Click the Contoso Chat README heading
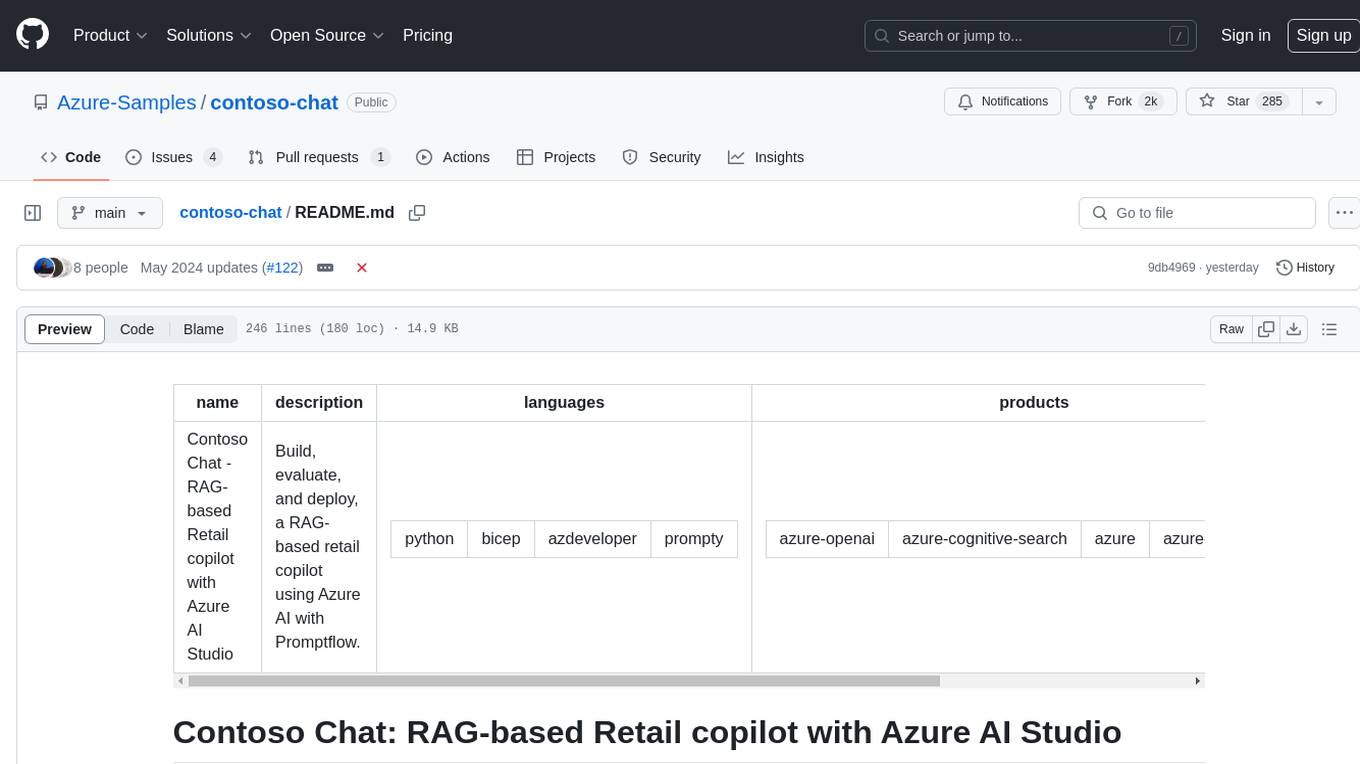Image resolution: width=1360 pixels, height=764 pixels. tap(647, 732)
